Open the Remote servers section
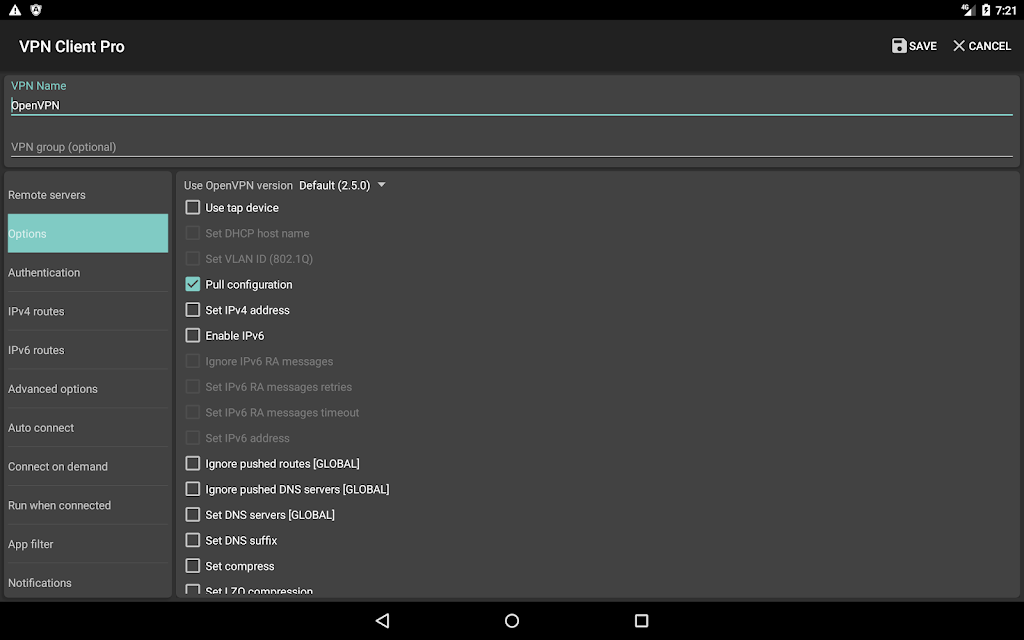The height and width of the screenshot is (640, 1024). (x=88, y=195)
